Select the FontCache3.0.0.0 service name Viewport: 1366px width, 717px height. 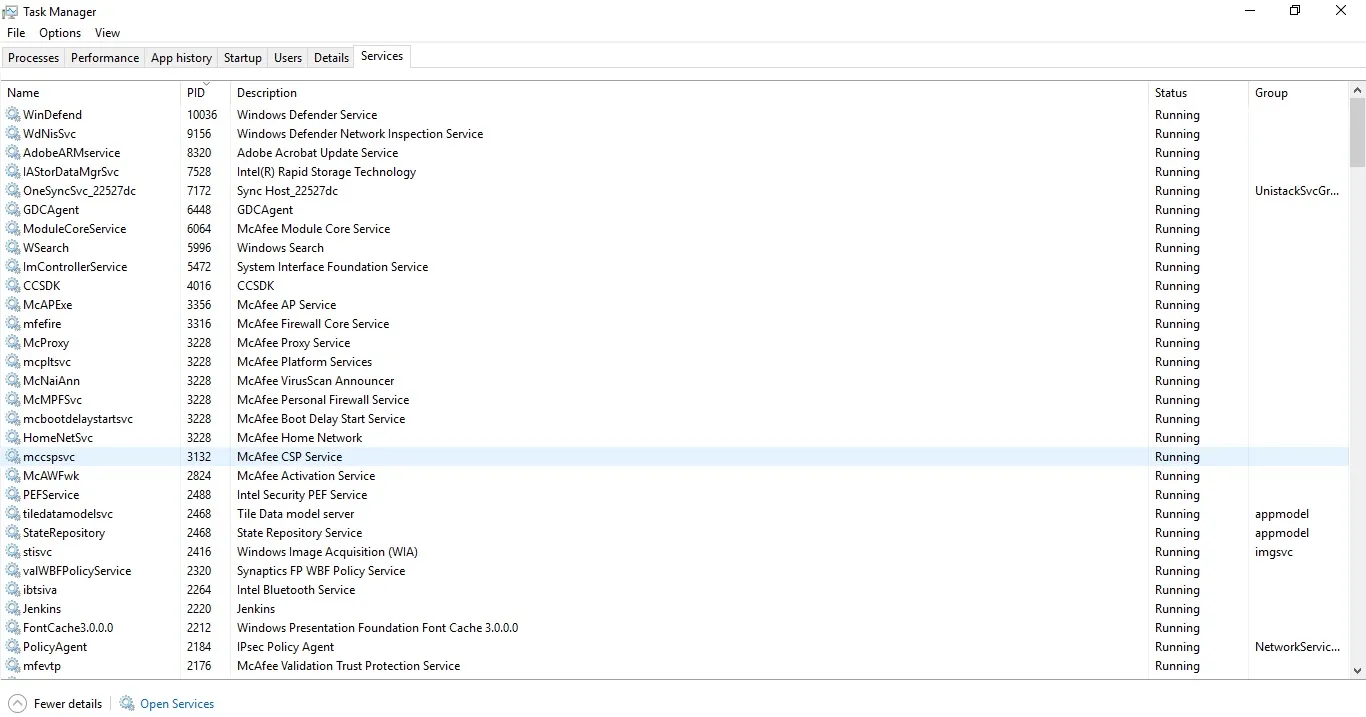(68, 628)
